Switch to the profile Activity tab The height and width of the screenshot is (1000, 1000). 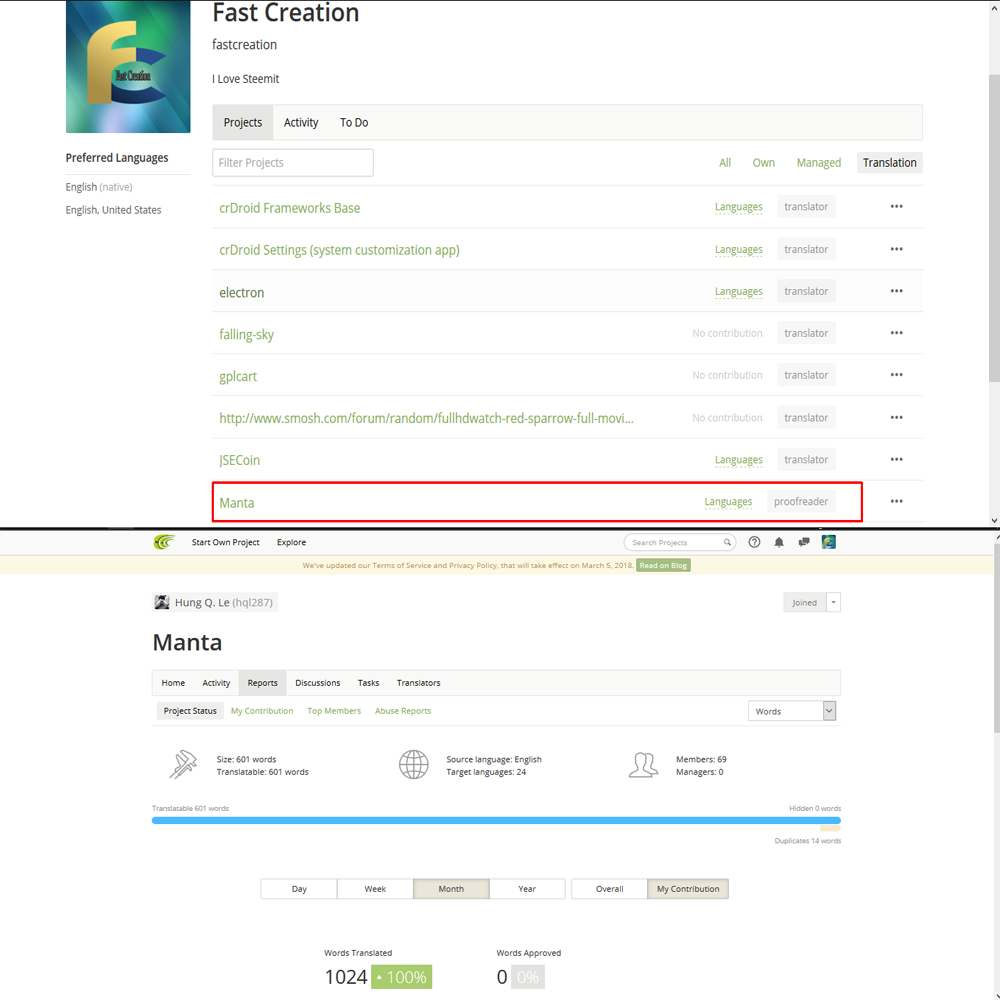[300, 122]
